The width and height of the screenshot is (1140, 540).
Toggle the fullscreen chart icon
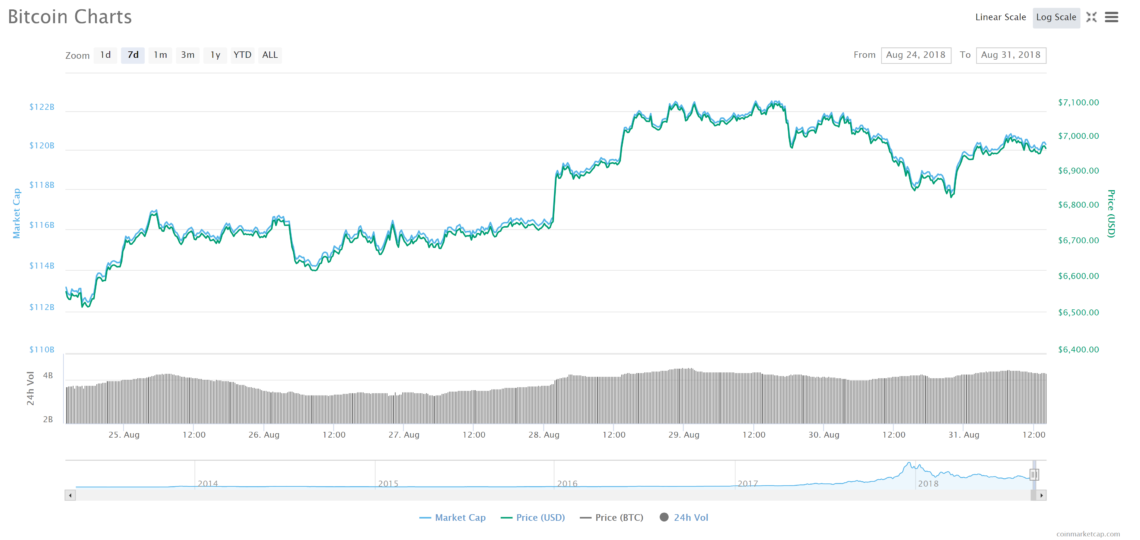coord(1091,17)
